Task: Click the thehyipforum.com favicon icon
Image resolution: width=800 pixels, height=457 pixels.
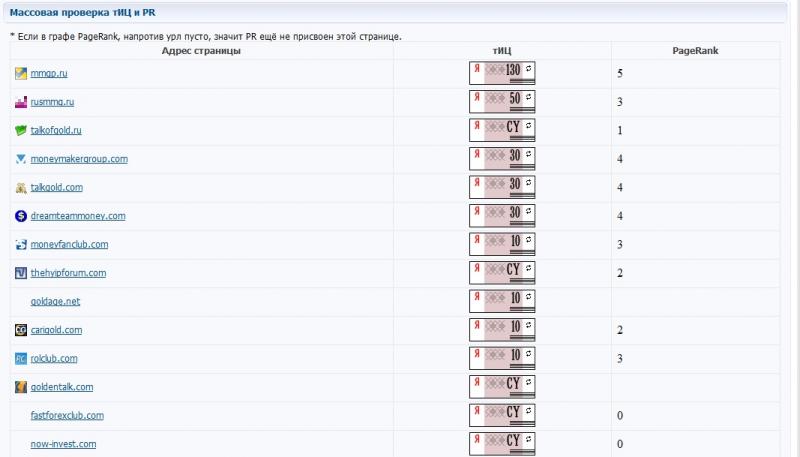Action: coord(21,273)
